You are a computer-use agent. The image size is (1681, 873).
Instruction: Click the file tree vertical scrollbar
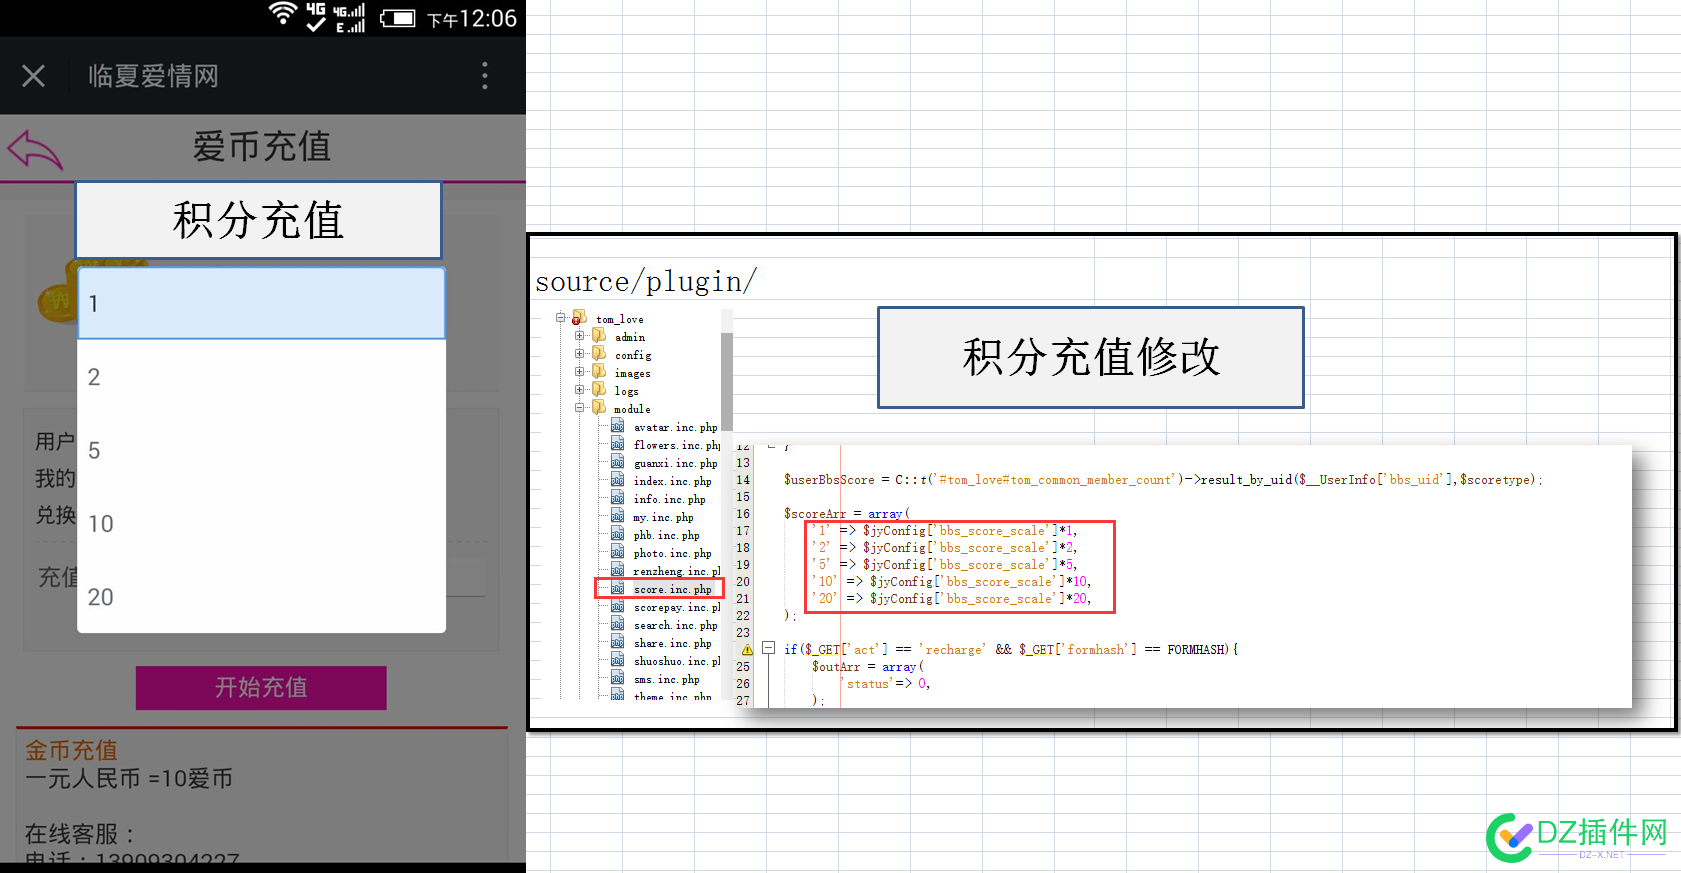[x=727, y=380]
